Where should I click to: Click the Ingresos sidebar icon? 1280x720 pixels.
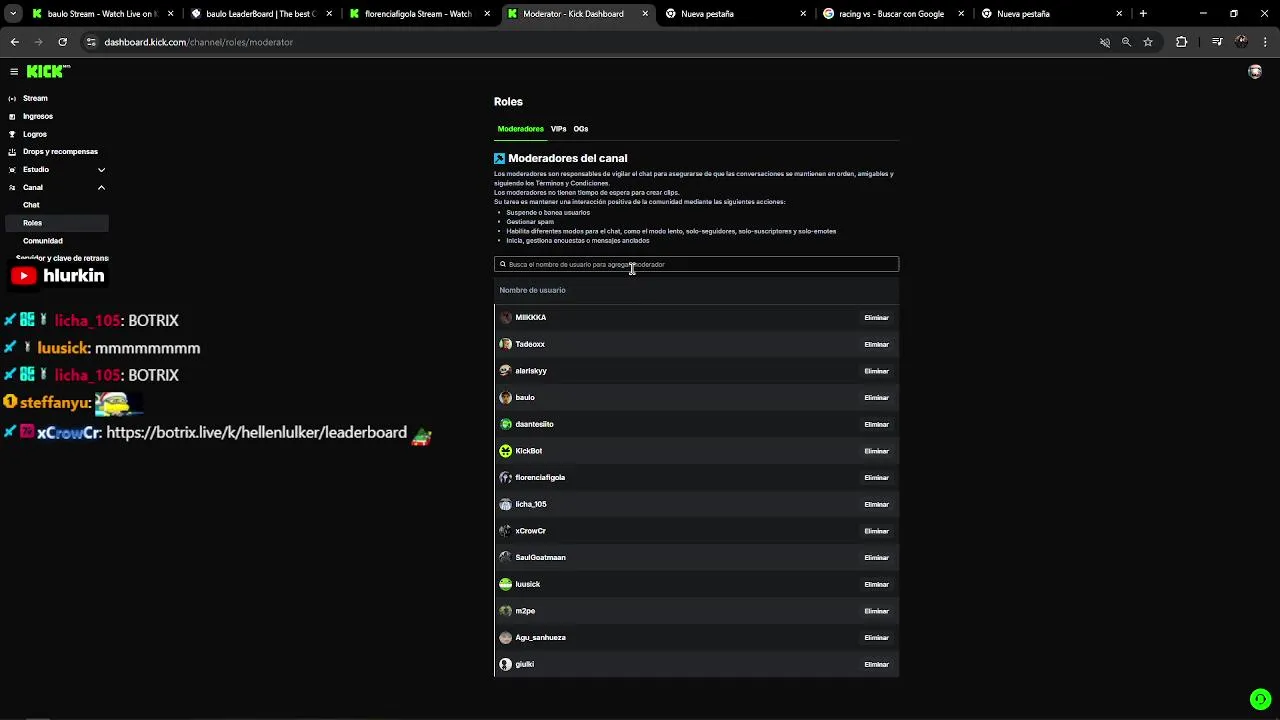[12, 116]
